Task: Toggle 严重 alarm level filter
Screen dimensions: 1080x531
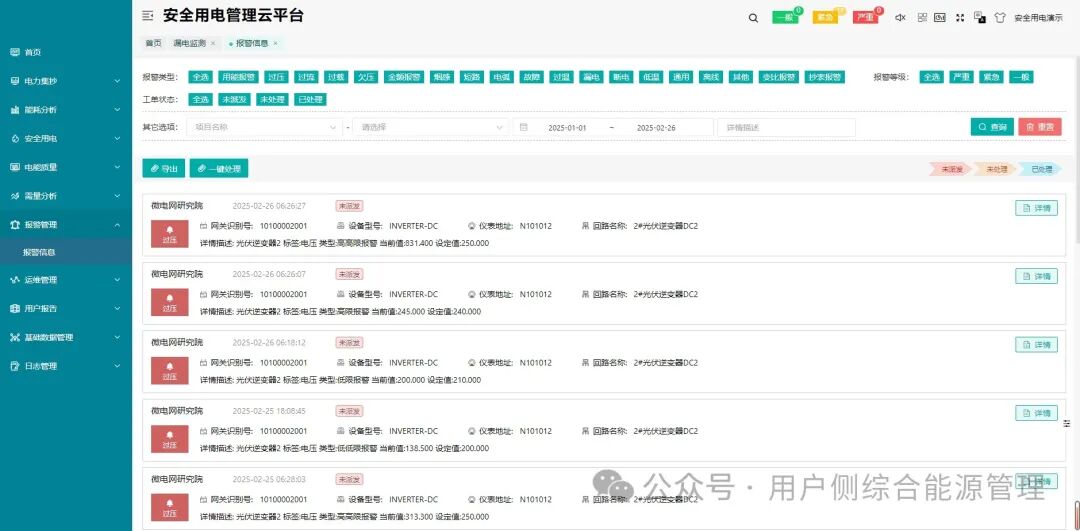Action: click(960, 77)
